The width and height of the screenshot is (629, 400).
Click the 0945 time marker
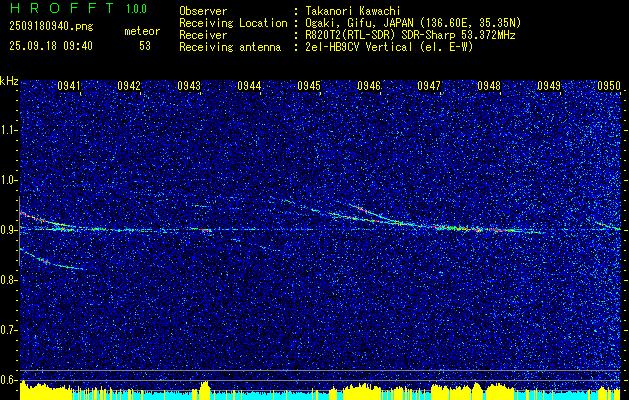pyautogui.click(x=309, y=86)
